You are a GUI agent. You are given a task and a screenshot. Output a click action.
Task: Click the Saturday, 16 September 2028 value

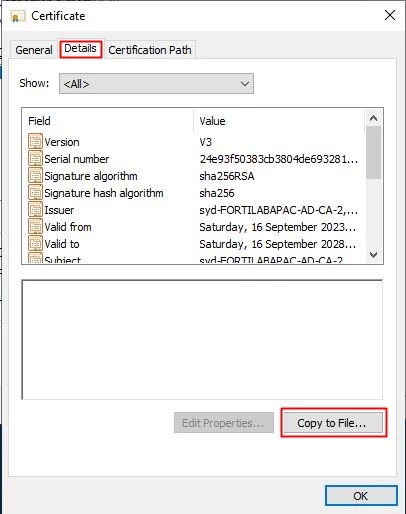278,244
